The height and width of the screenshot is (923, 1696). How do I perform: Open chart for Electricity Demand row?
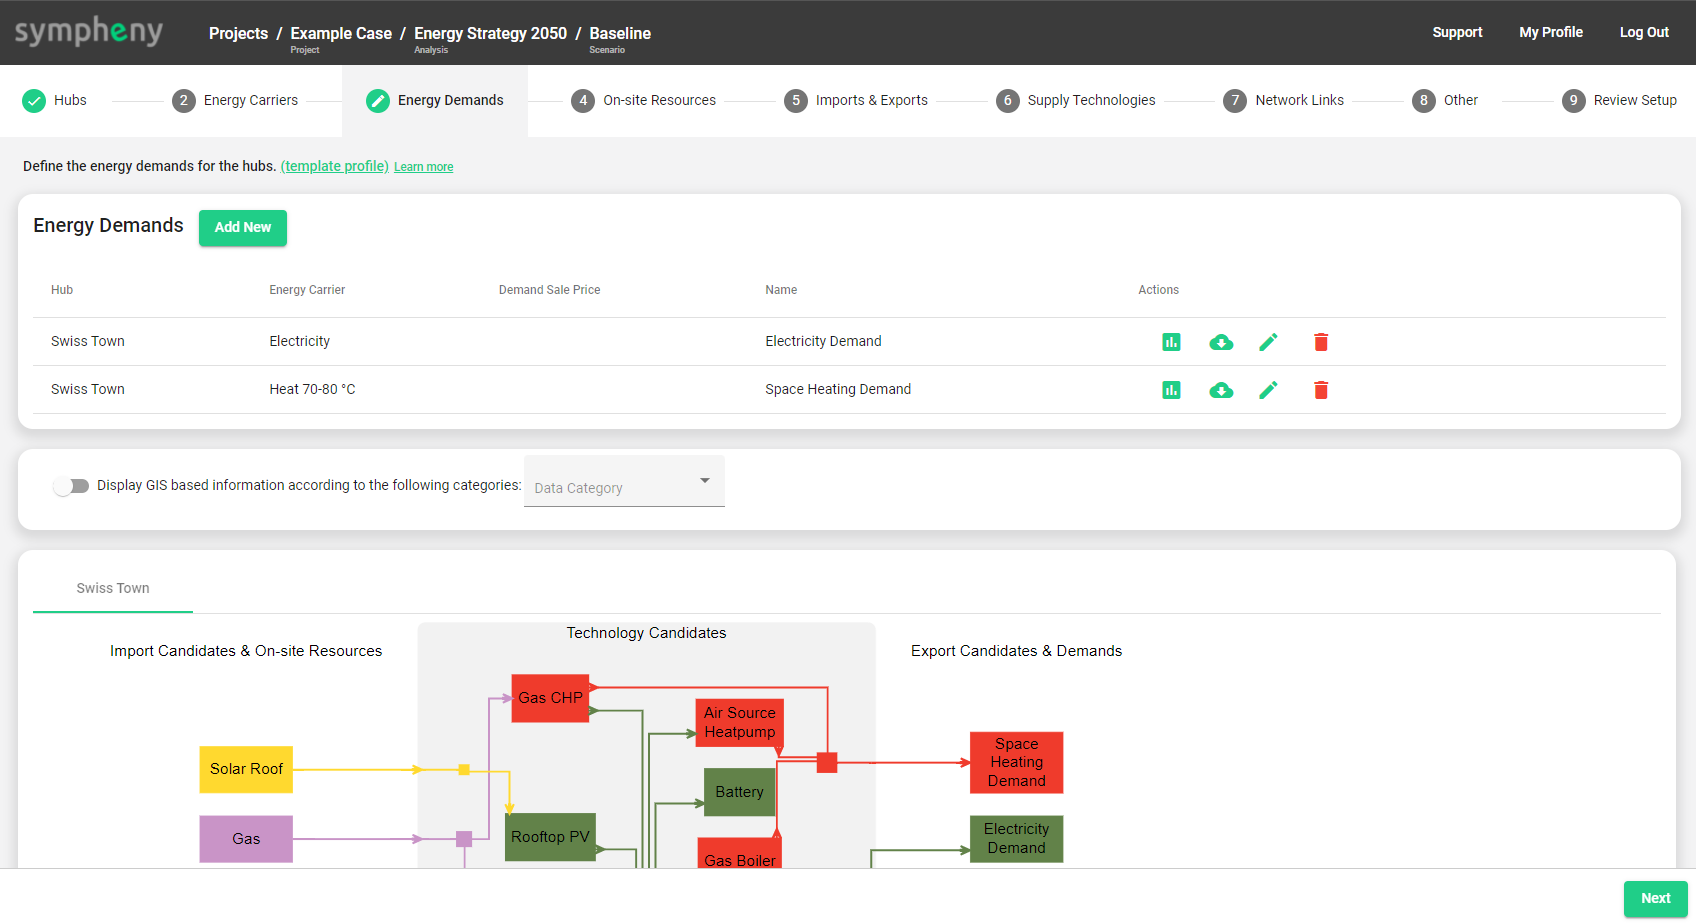click(x=1171, y=342)
